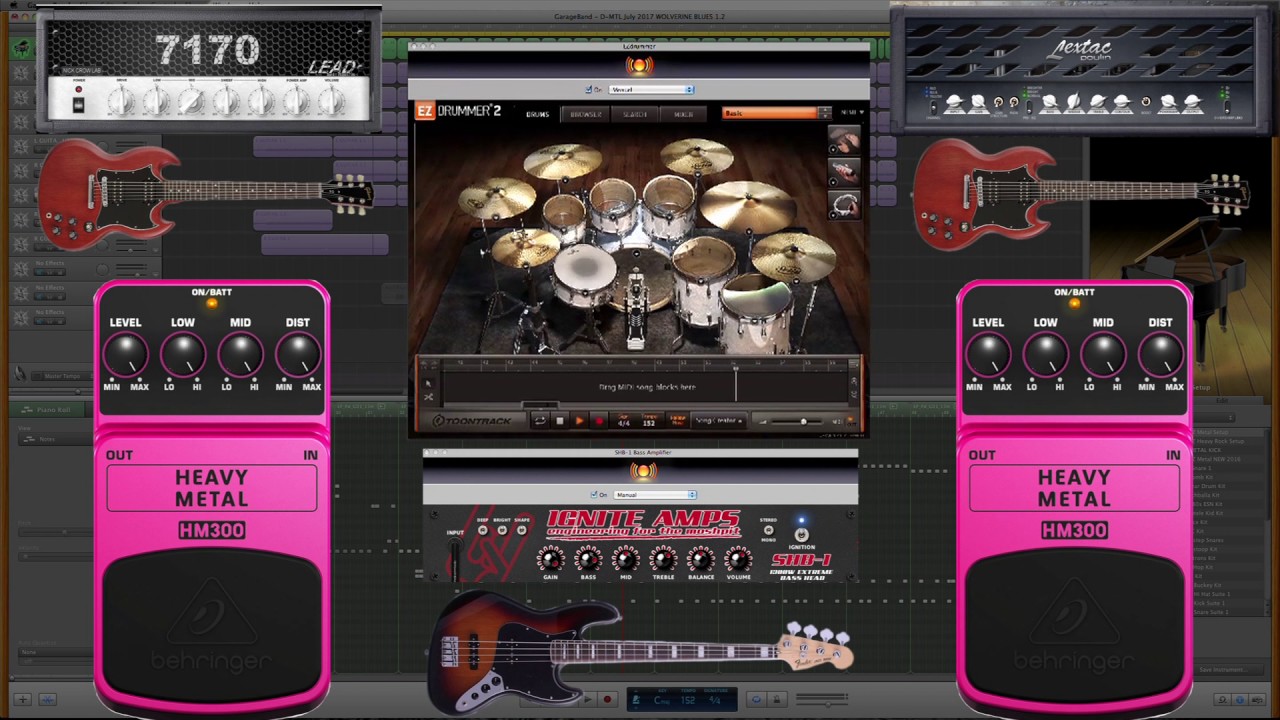Click the Bass knob on SHB-1 amp

pyautogui.click(x=588, y=559)
